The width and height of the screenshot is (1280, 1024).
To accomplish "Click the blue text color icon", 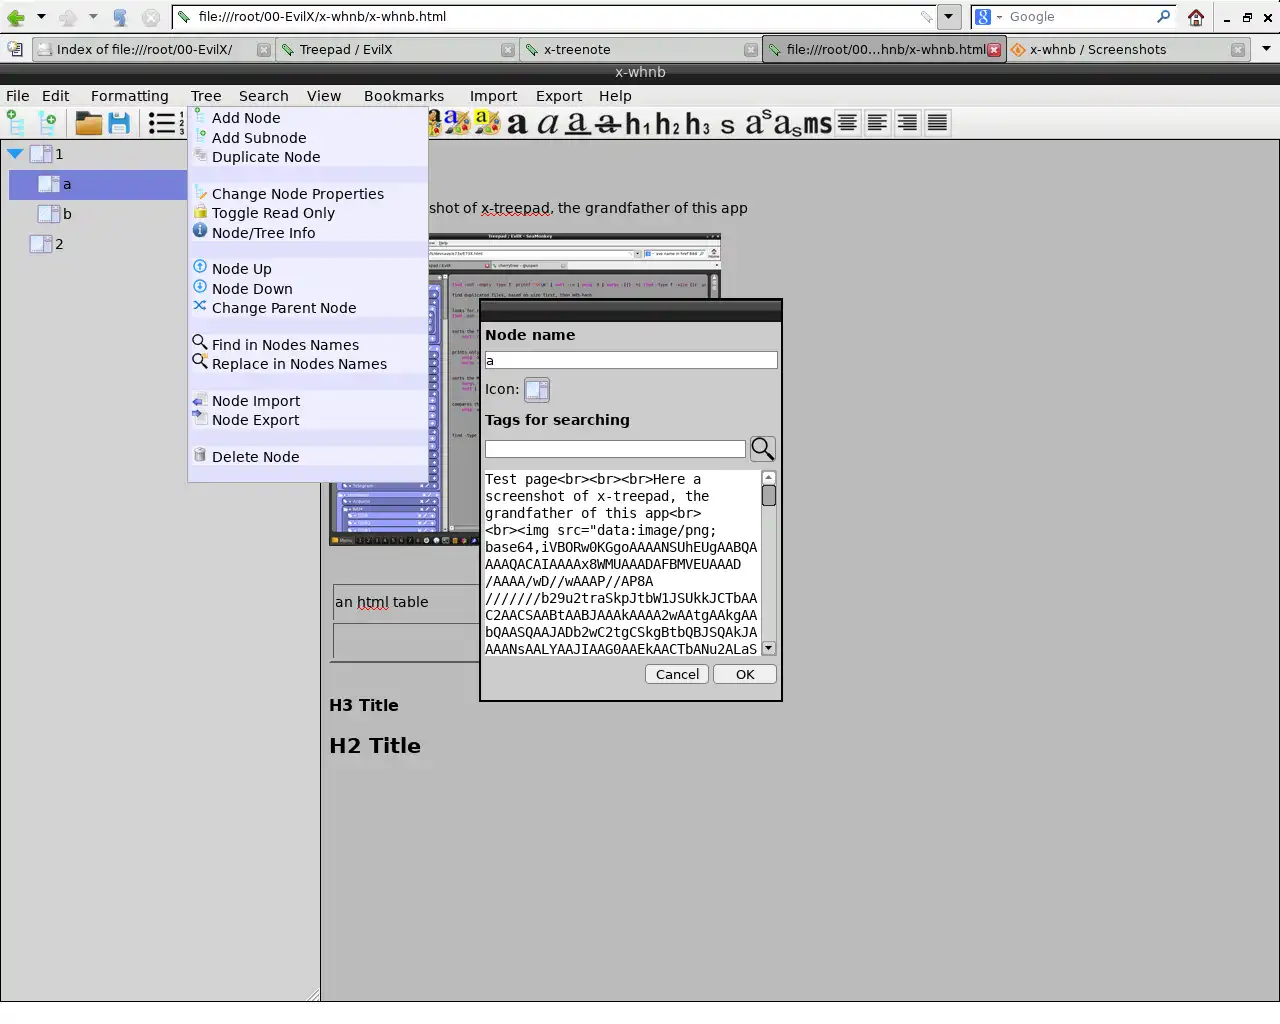I will point(457,122).
